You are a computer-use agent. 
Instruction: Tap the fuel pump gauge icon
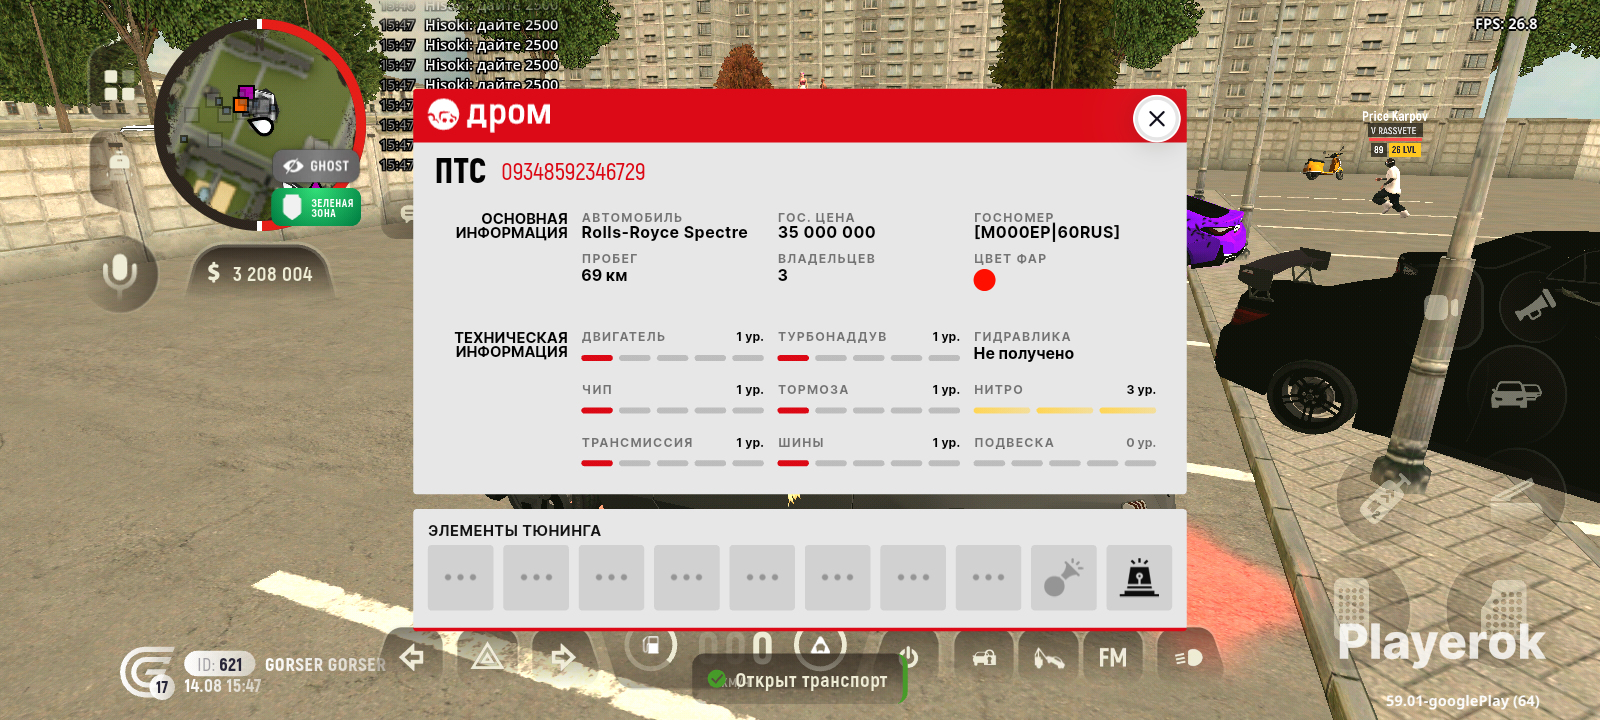[651, 647]
